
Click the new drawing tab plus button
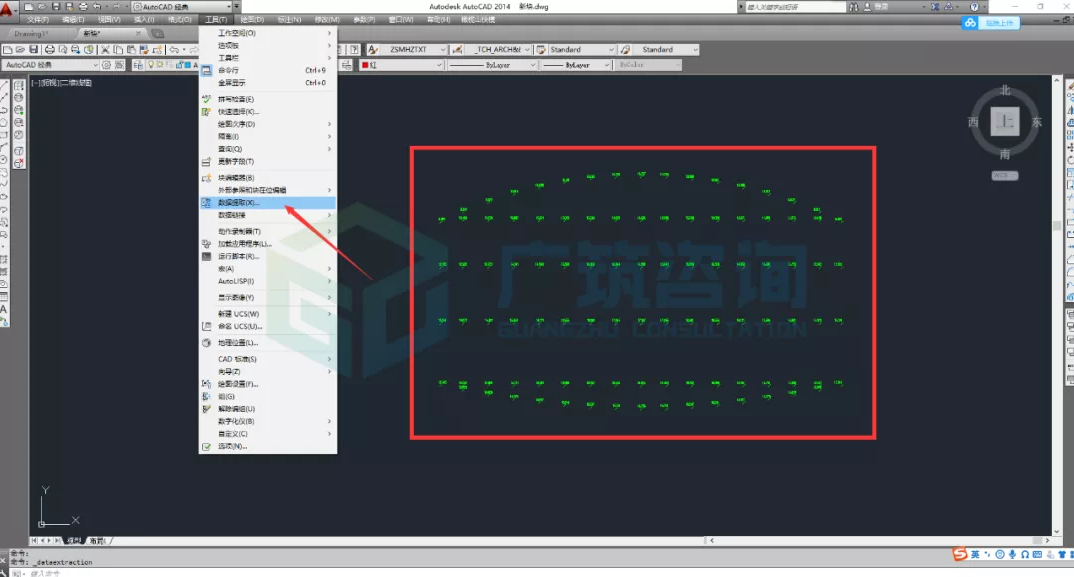tap(158, 34)
